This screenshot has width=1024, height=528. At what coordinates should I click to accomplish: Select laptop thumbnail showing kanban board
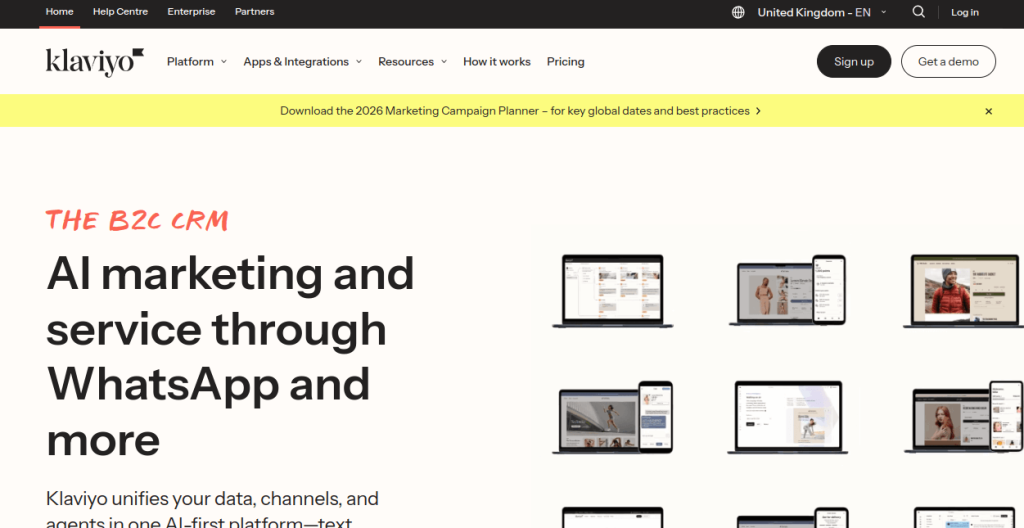pyautogui.click(x=613, y=291)
